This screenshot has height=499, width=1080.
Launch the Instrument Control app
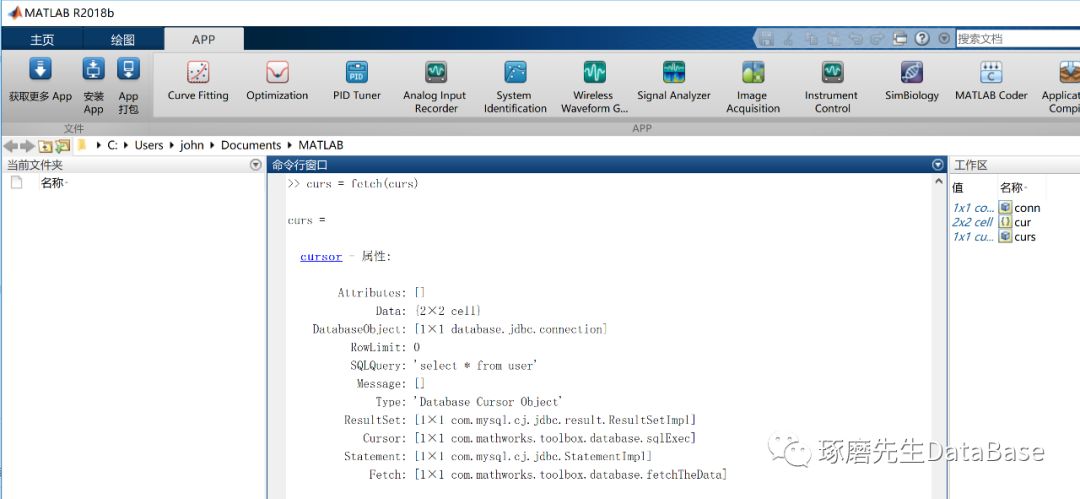coord(832,87)
